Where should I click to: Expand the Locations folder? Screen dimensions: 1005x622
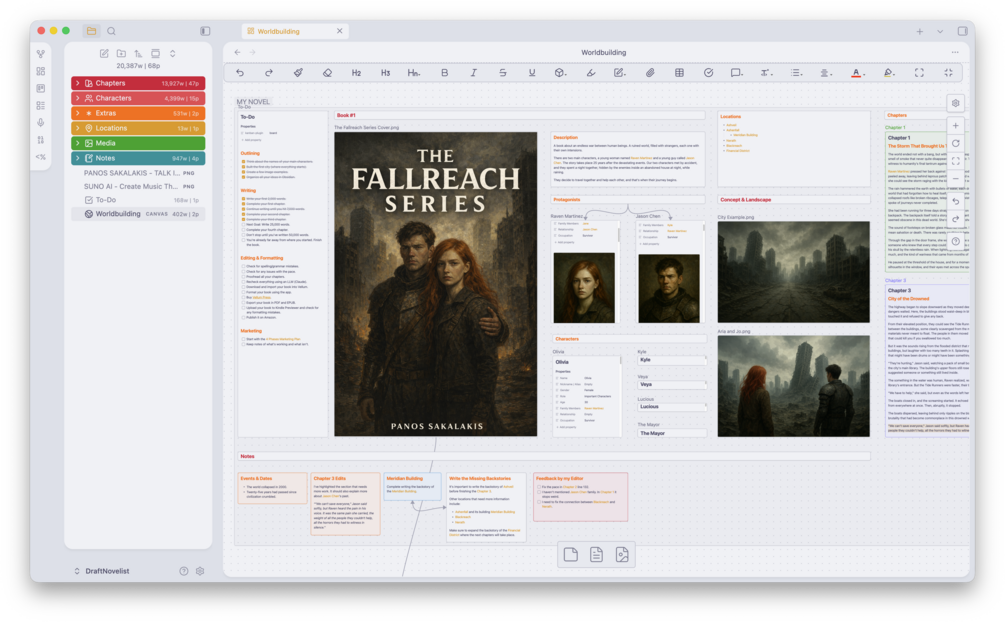138,128
